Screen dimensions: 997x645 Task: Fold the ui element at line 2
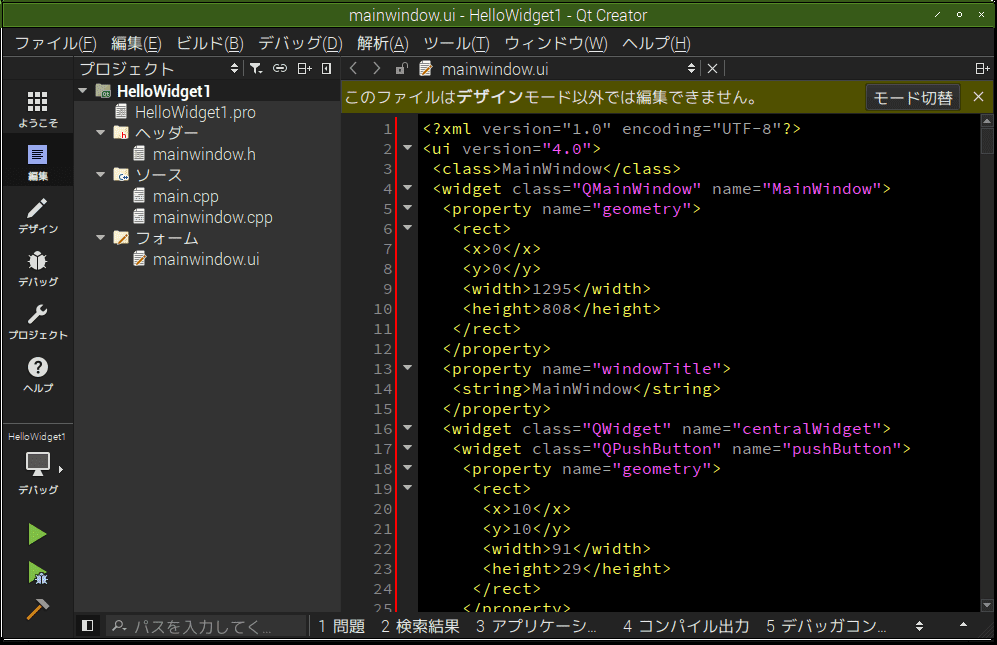(408, 148)
